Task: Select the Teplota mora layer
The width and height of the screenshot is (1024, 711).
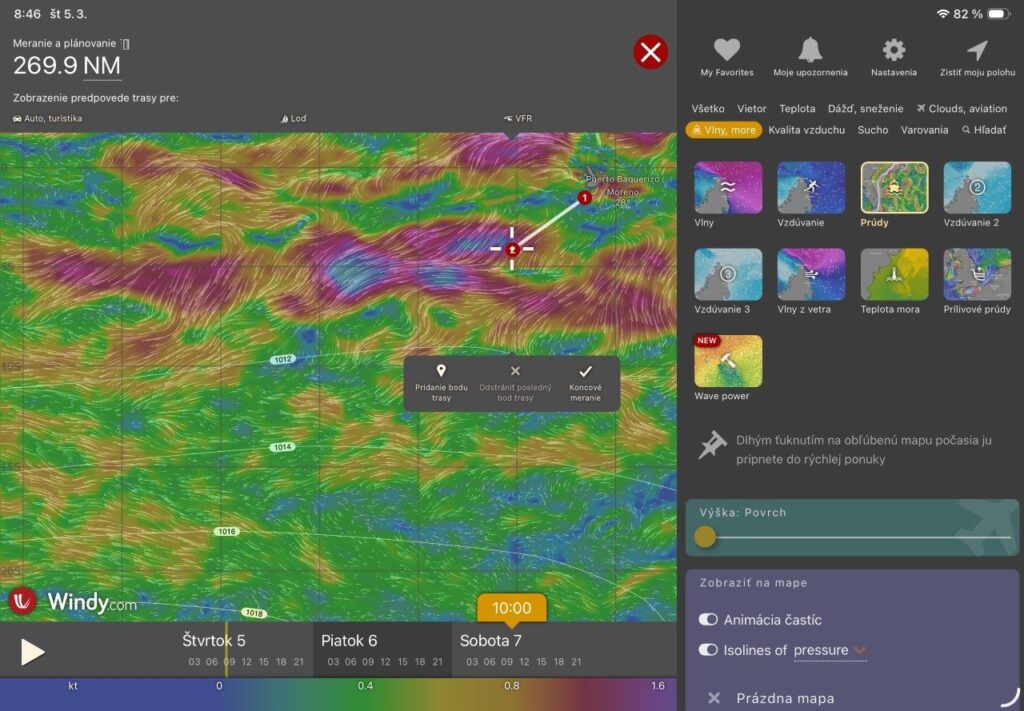Action: [x=894, y=274]
